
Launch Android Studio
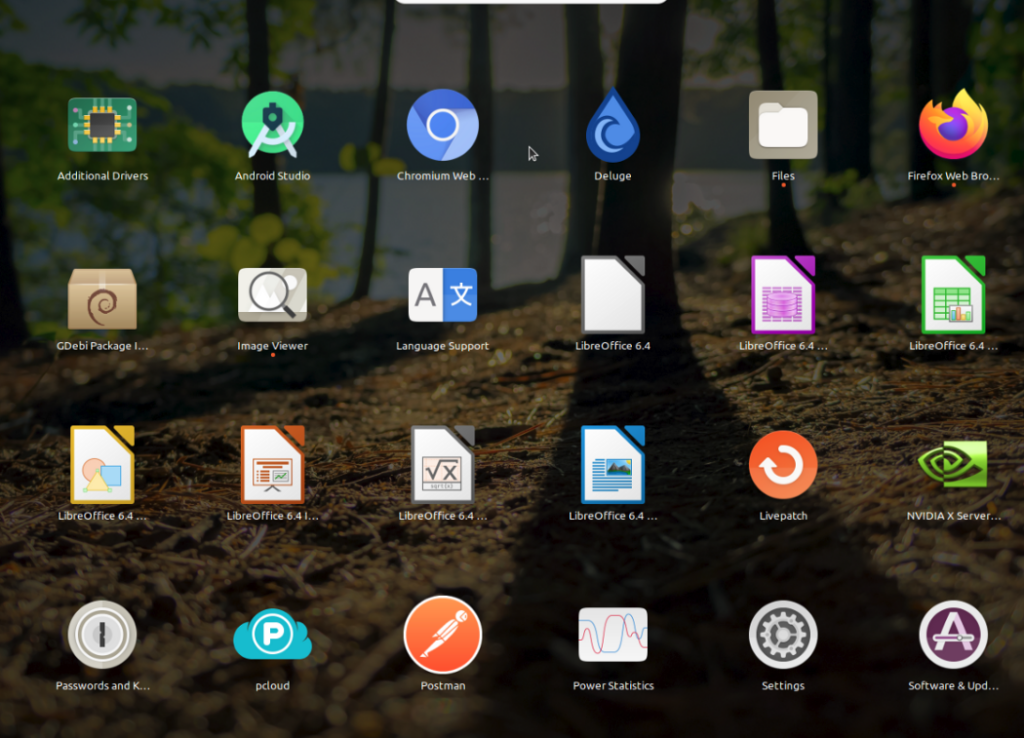[272, 125]
